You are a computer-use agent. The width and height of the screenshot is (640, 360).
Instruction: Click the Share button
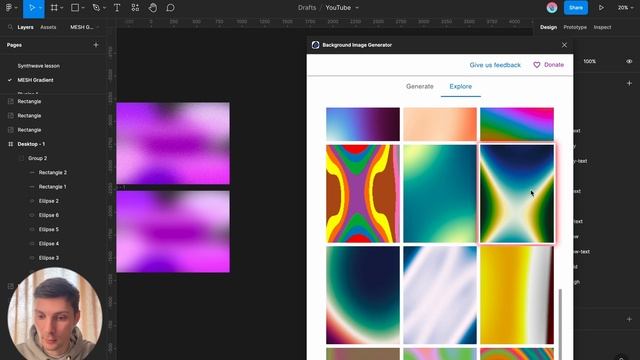pyautogui.click(x=576, y=8)
